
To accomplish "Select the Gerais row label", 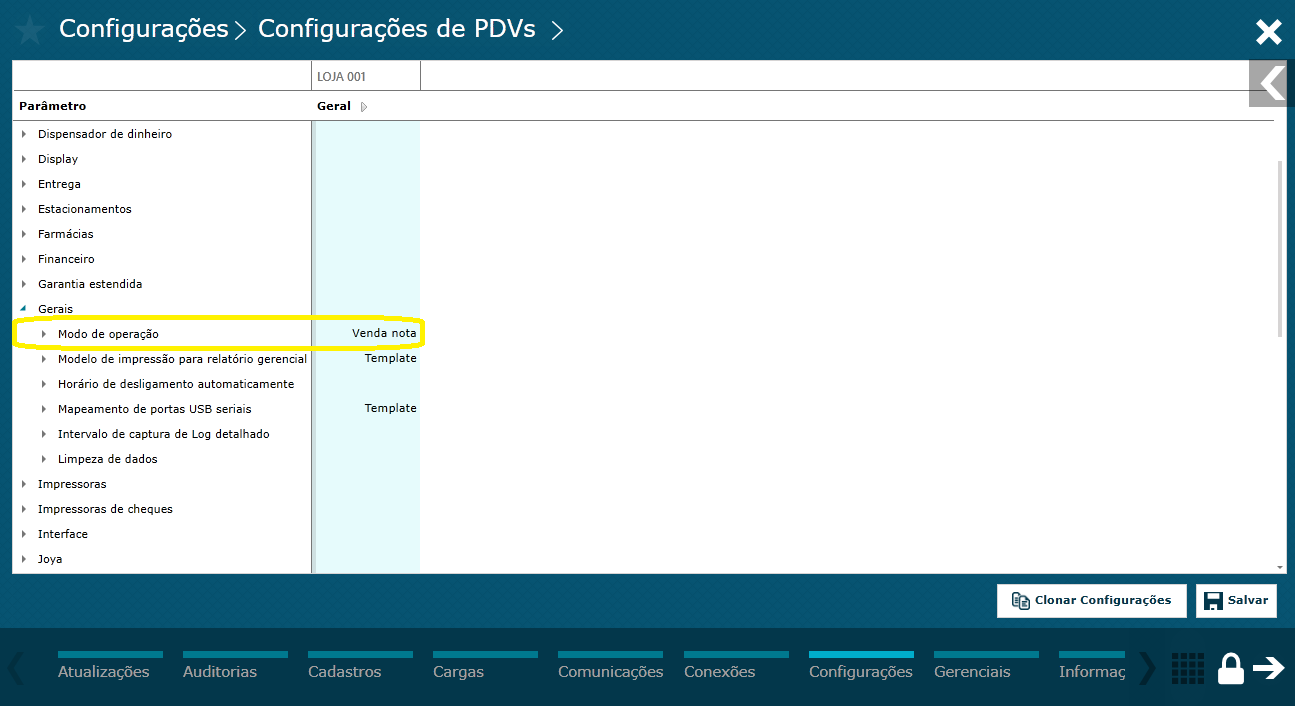I will 55,309.
